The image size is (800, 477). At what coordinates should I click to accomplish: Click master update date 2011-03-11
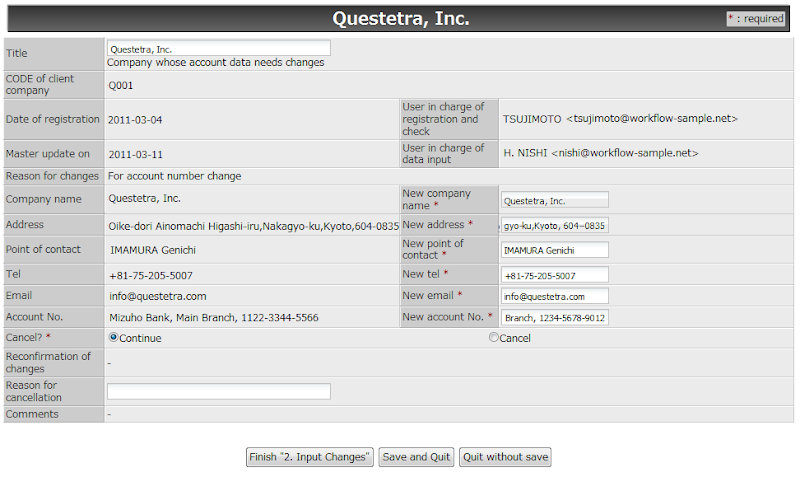[x=135, y=154]
